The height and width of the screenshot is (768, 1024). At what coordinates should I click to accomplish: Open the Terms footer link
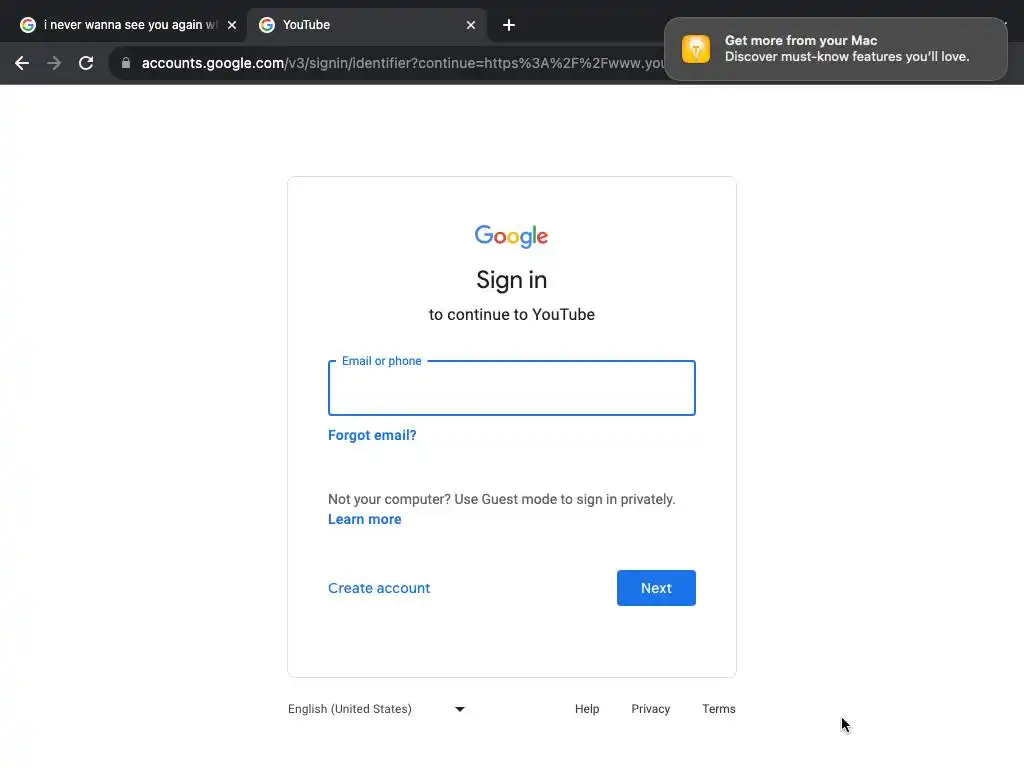pos(718,709)
